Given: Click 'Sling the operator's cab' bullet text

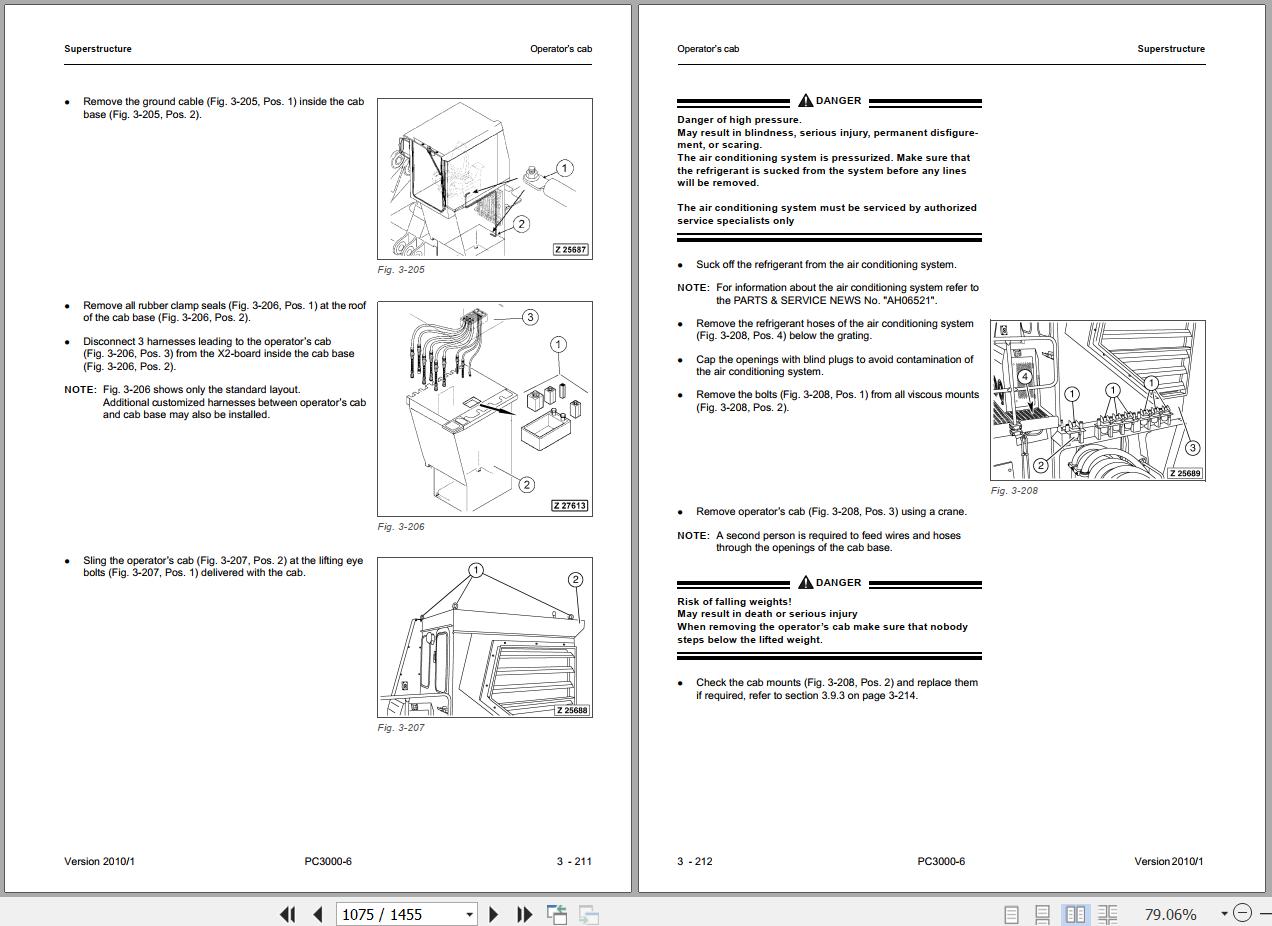Looking at the screenshot, I should pyautogui.click(x=223, y=567).
